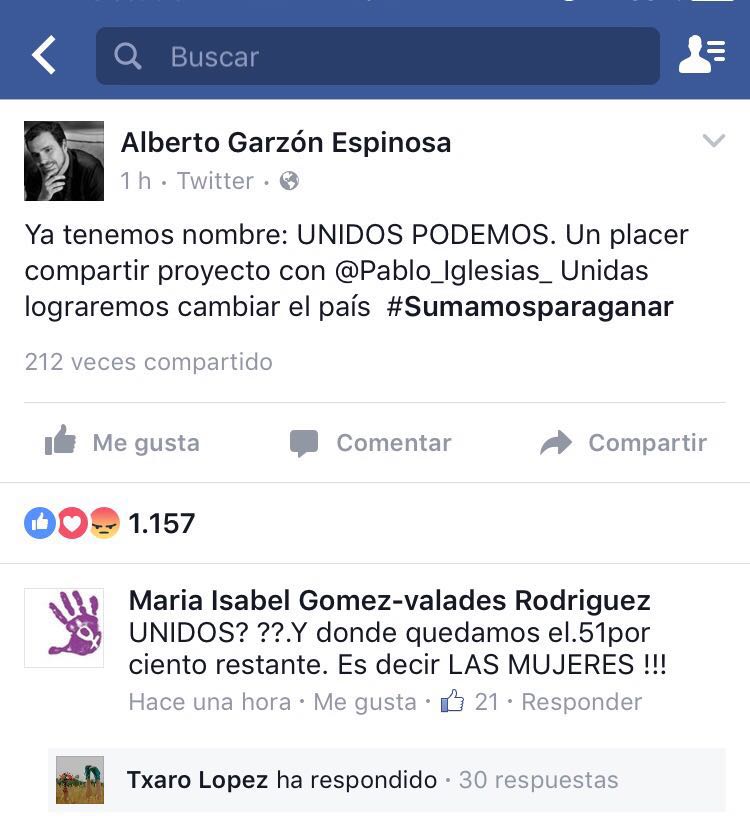Open Alberto Garzón Espinosa profile name
750x826 pixels.
[x=286, y=142]
